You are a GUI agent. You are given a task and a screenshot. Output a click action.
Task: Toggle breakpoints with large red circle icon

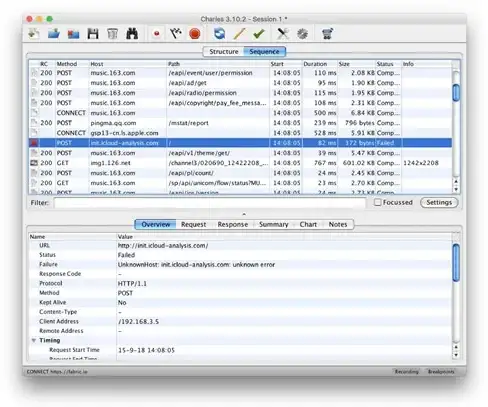195,34
